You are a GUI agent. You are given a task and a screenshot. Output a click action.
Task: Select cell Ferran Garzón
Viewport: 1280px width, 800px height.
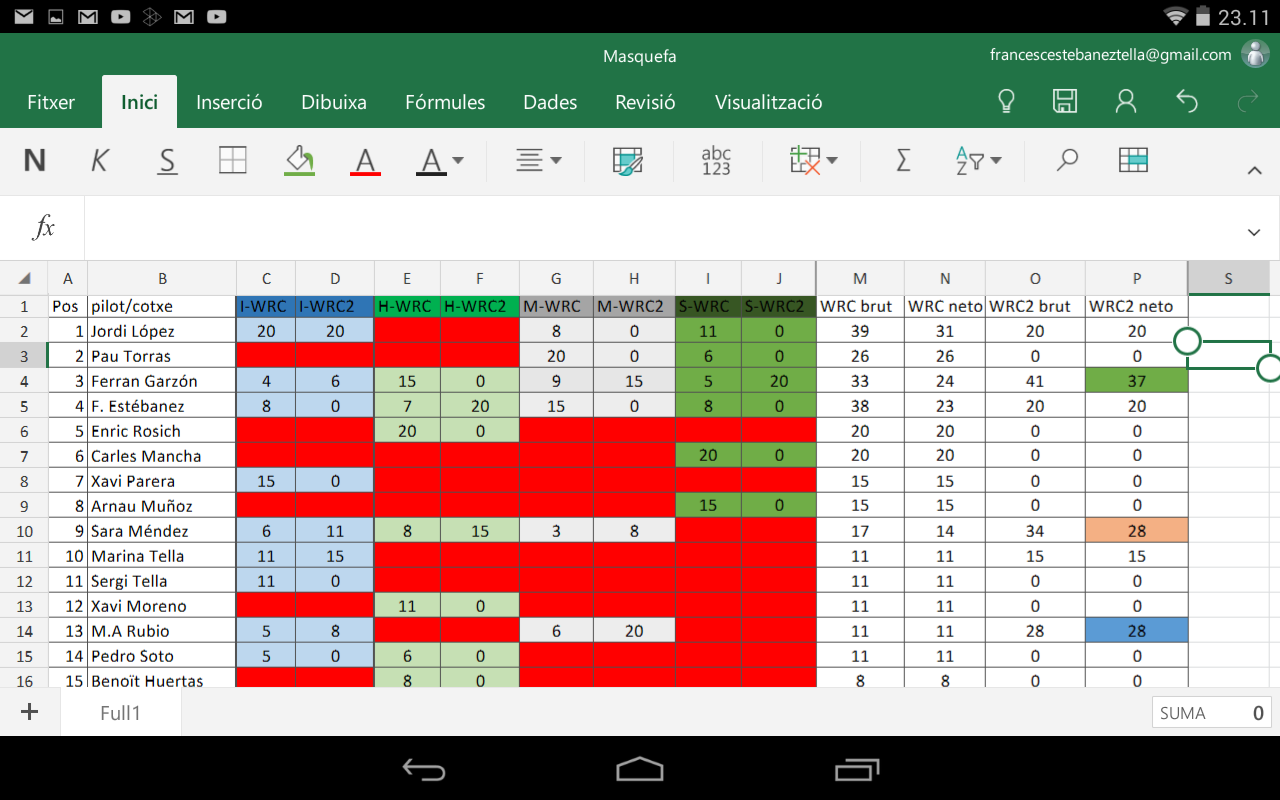(x=162, y=381)
